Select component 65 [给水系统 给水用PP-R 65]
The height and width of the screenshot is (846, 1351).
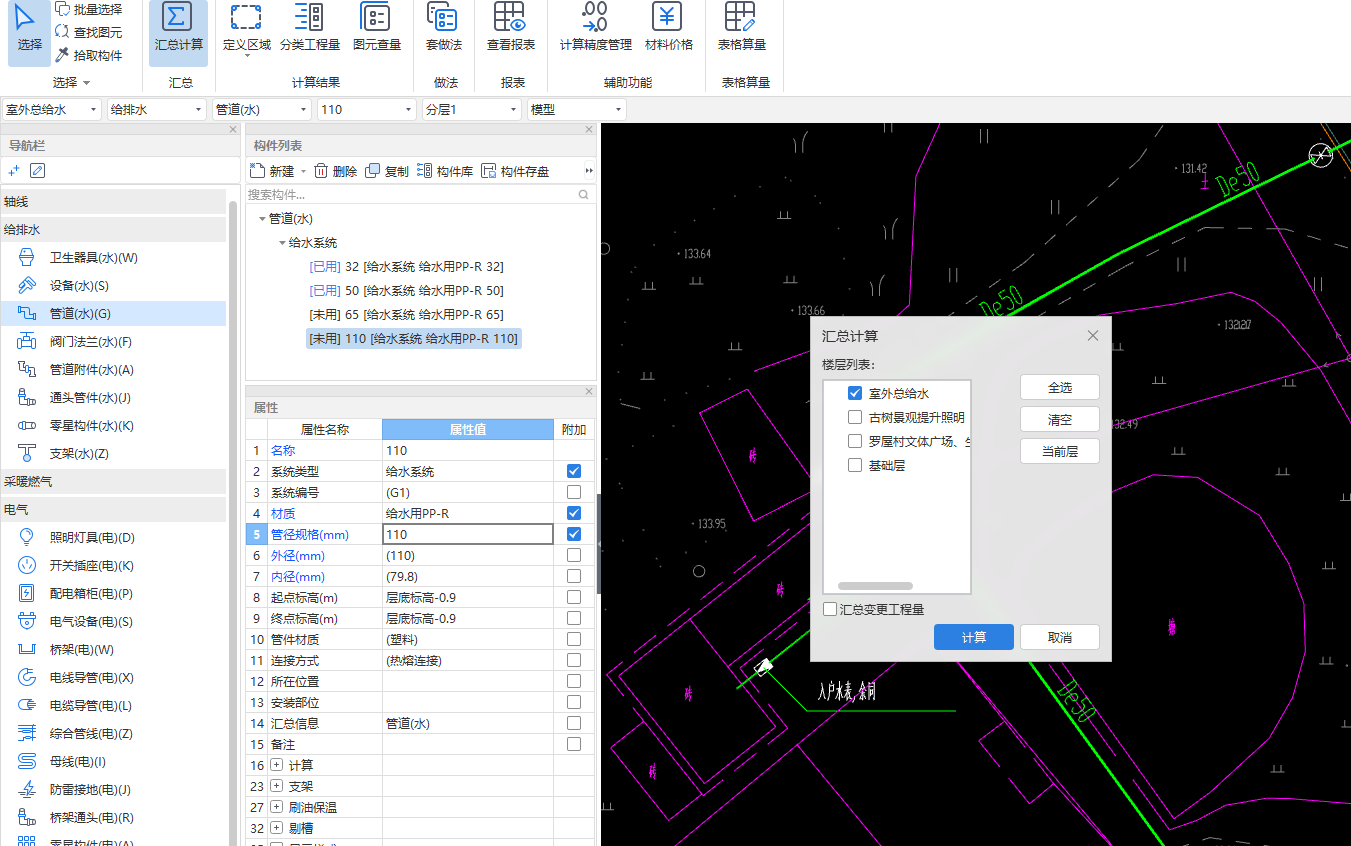(407, 315)
